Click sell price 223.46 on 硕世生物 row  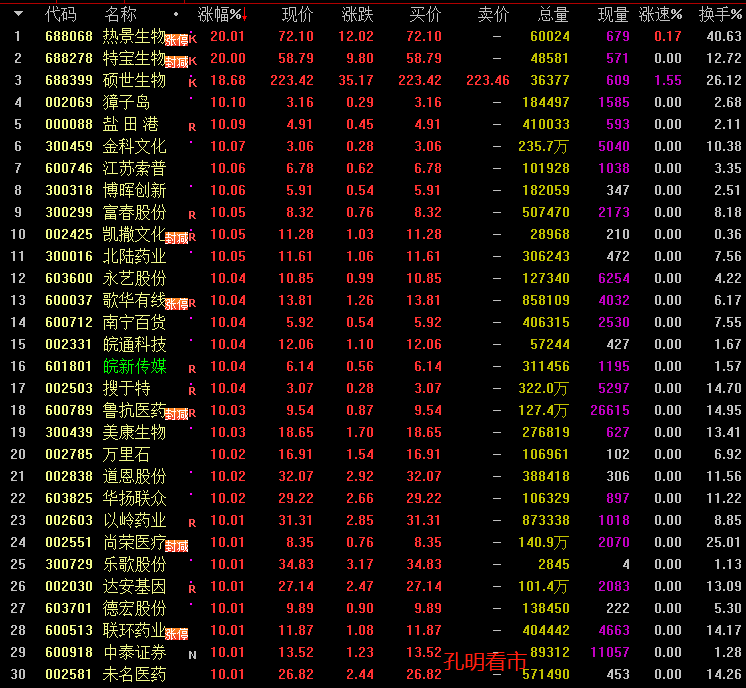tap(488, 80)
